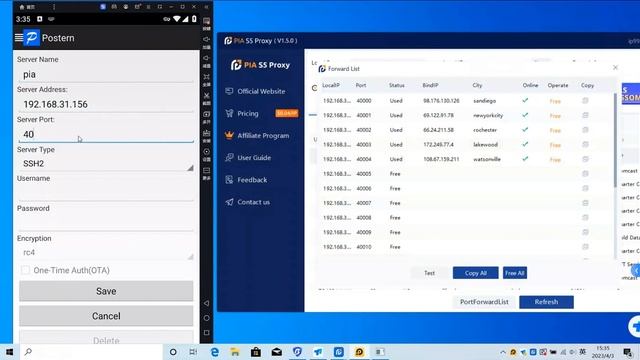Expand the Encryption rc4 dropdown
Viewport: 640px width, 360px height.
(106, 253)
